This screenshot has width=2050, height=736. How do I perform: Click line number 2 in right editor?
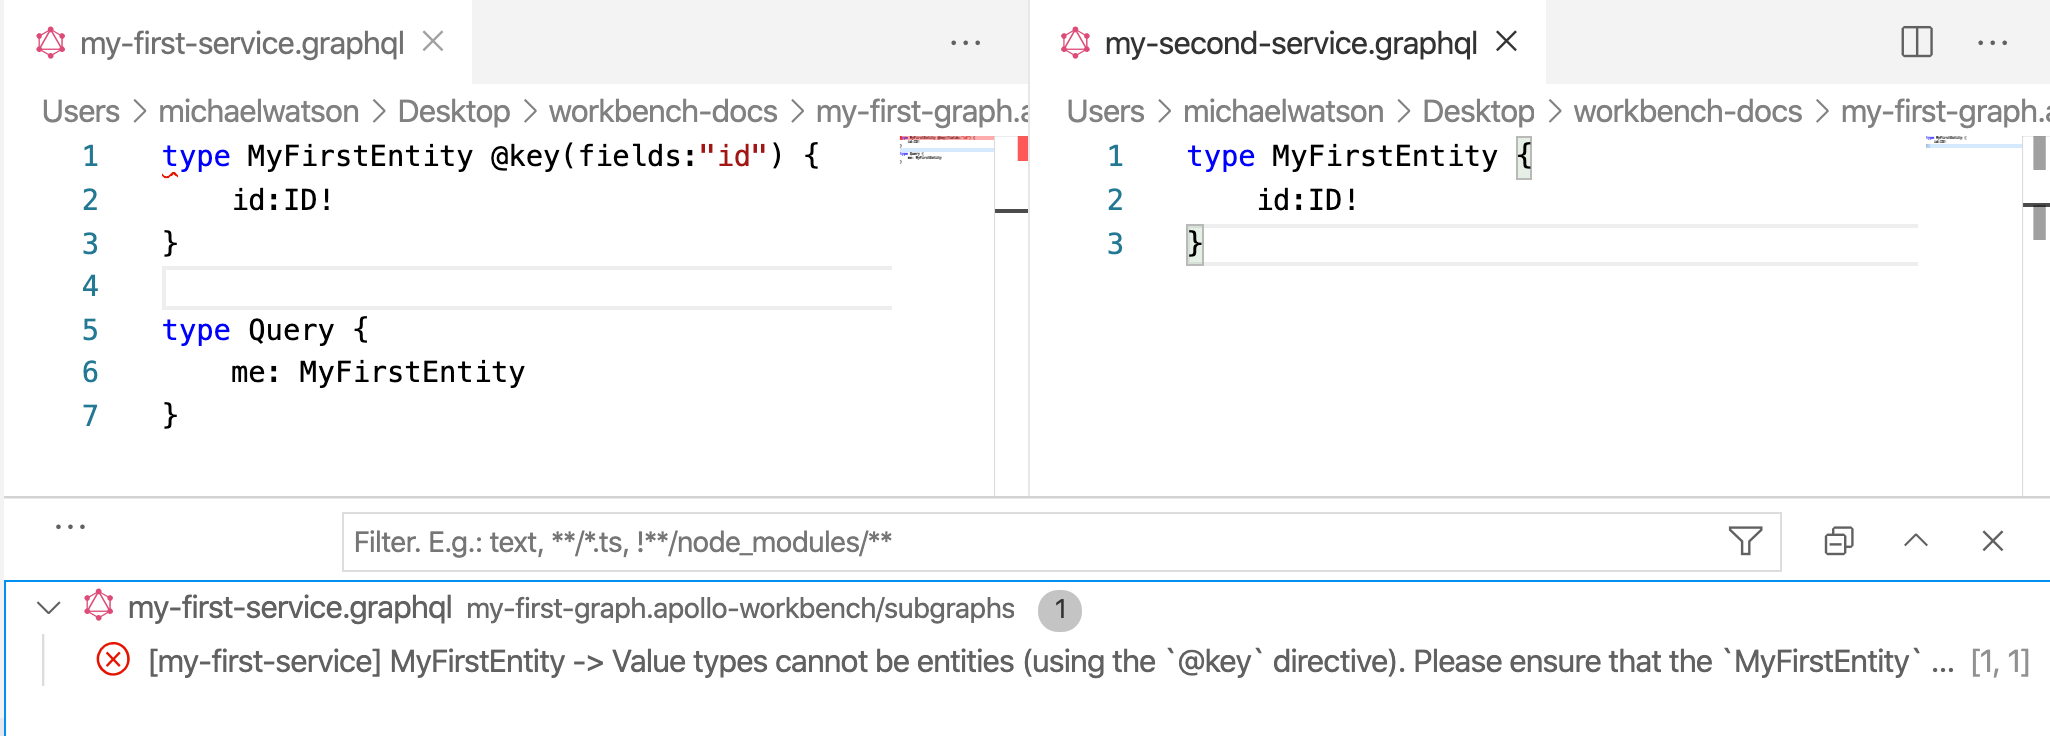[1115, 200]
